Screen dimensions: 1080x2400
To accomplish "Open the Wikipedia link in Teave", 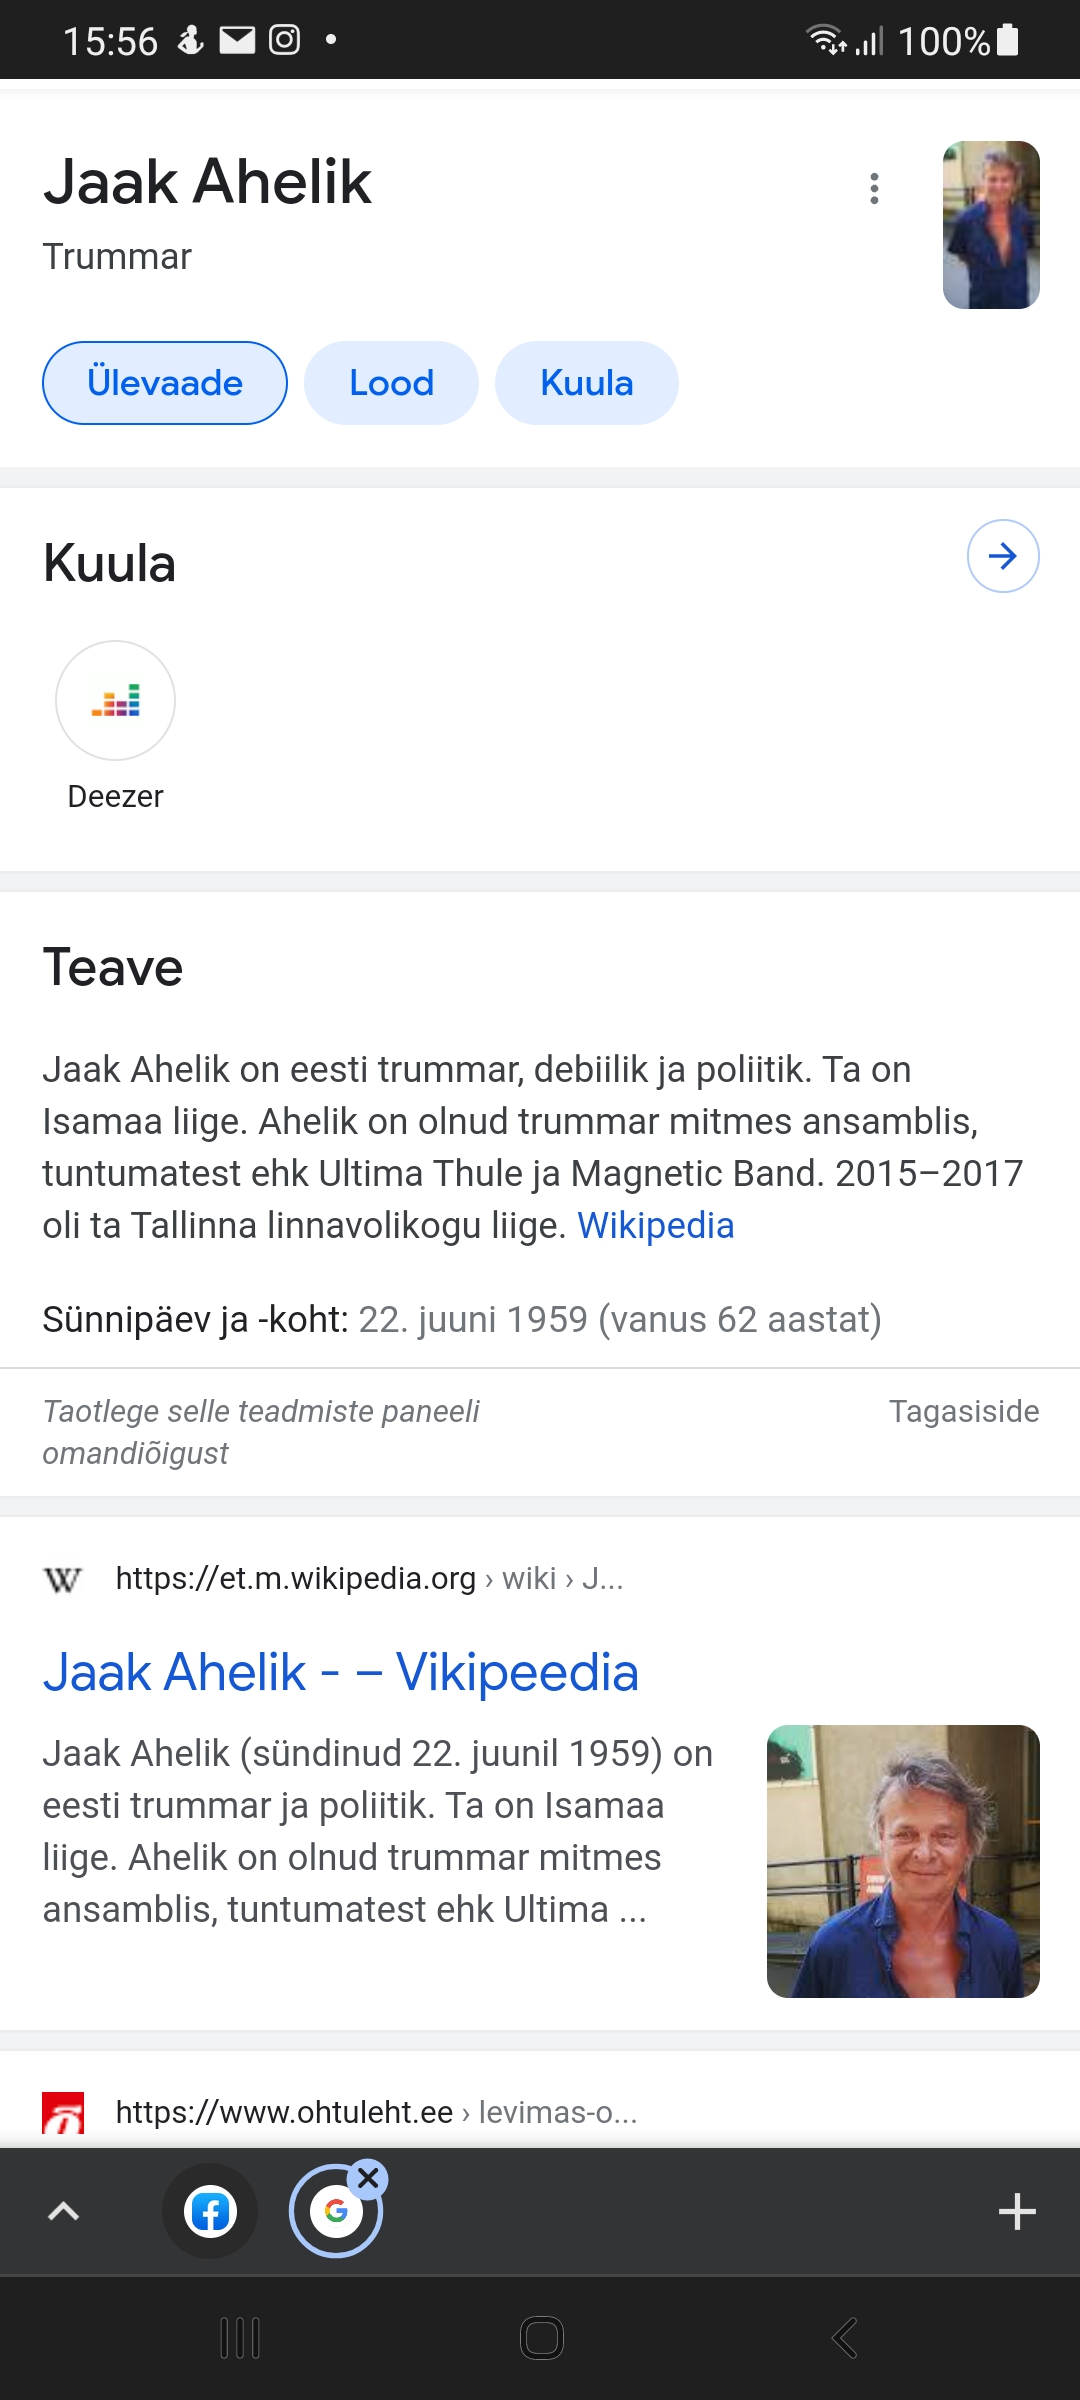I will click(655, 1225).
